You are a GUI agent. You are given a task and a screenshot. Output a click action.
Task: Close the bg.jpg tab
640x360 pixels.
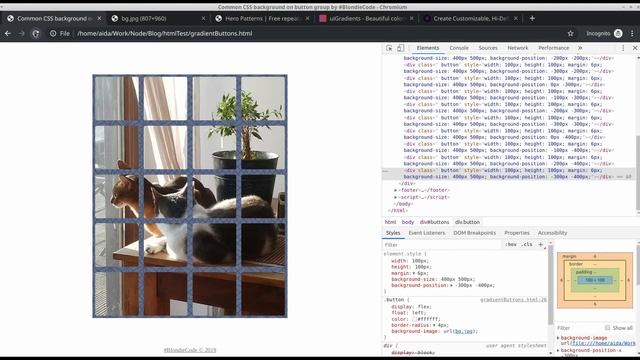(203, 18)
